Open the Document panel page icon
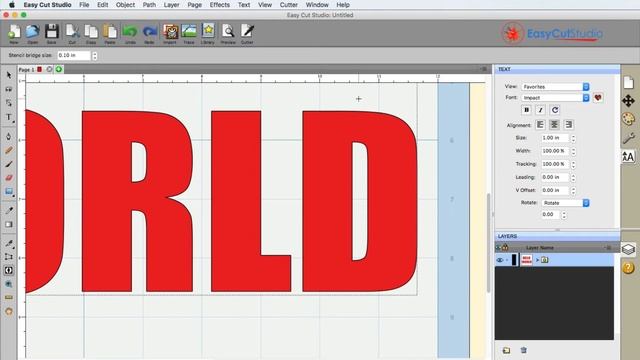Screen dimensions: 640x360 (x=629, y=83)
